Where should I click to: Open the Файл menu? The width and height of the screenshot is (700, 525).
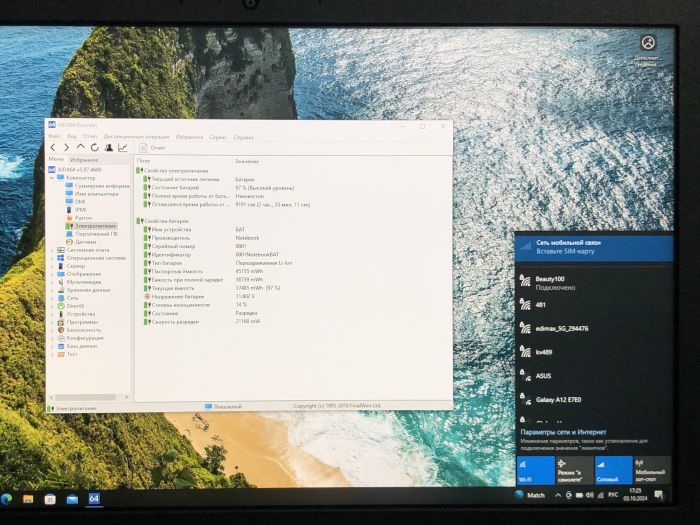pyautogui.click(x=54, y=136)
